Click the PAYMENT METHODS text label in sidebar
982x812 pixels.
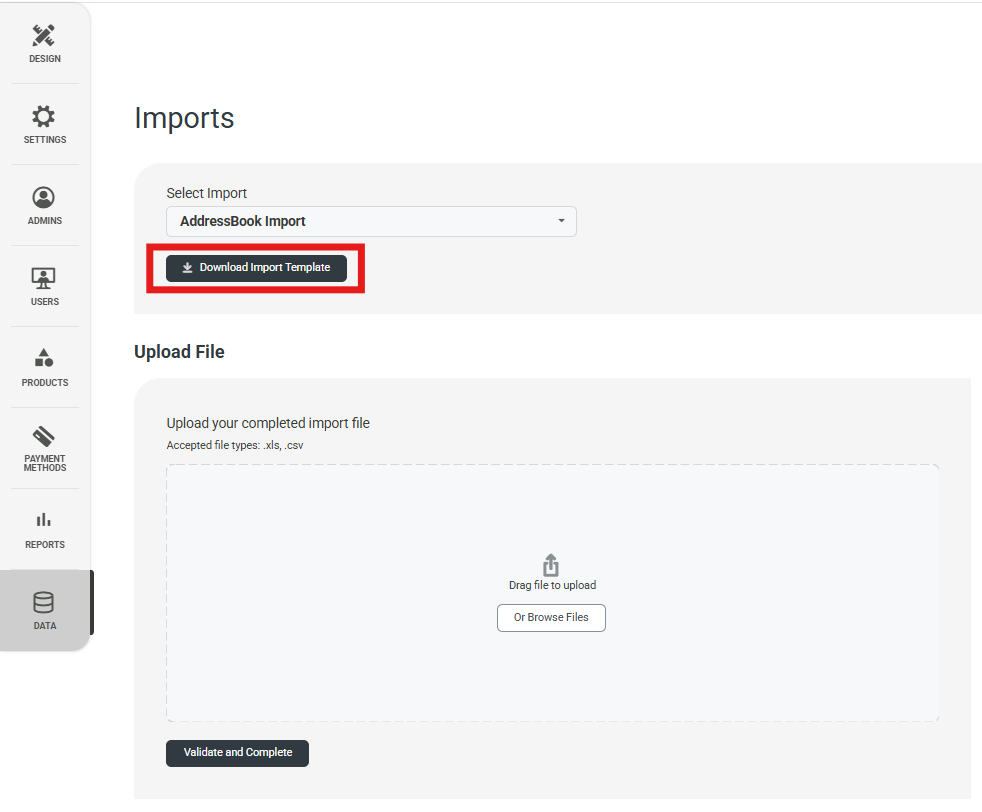[45, 463]
